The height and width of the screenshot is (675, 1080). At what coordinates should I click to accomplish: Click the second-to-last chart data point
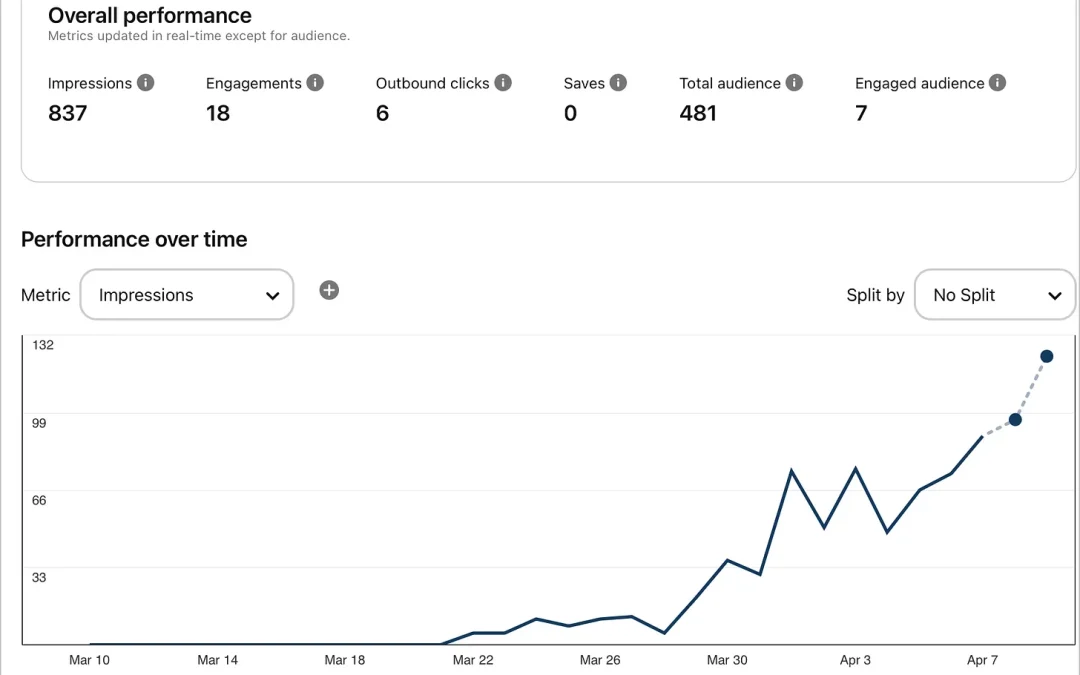[x=1015, y=420]
